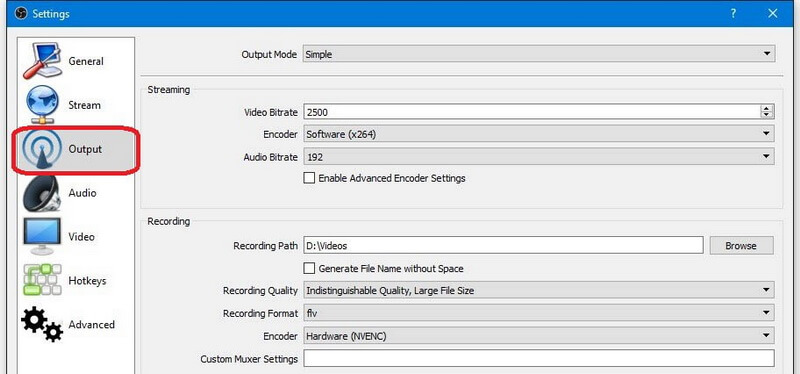
Task: Open the streaming Encoder Software (x264) dropdown
Action: (539, 134)
